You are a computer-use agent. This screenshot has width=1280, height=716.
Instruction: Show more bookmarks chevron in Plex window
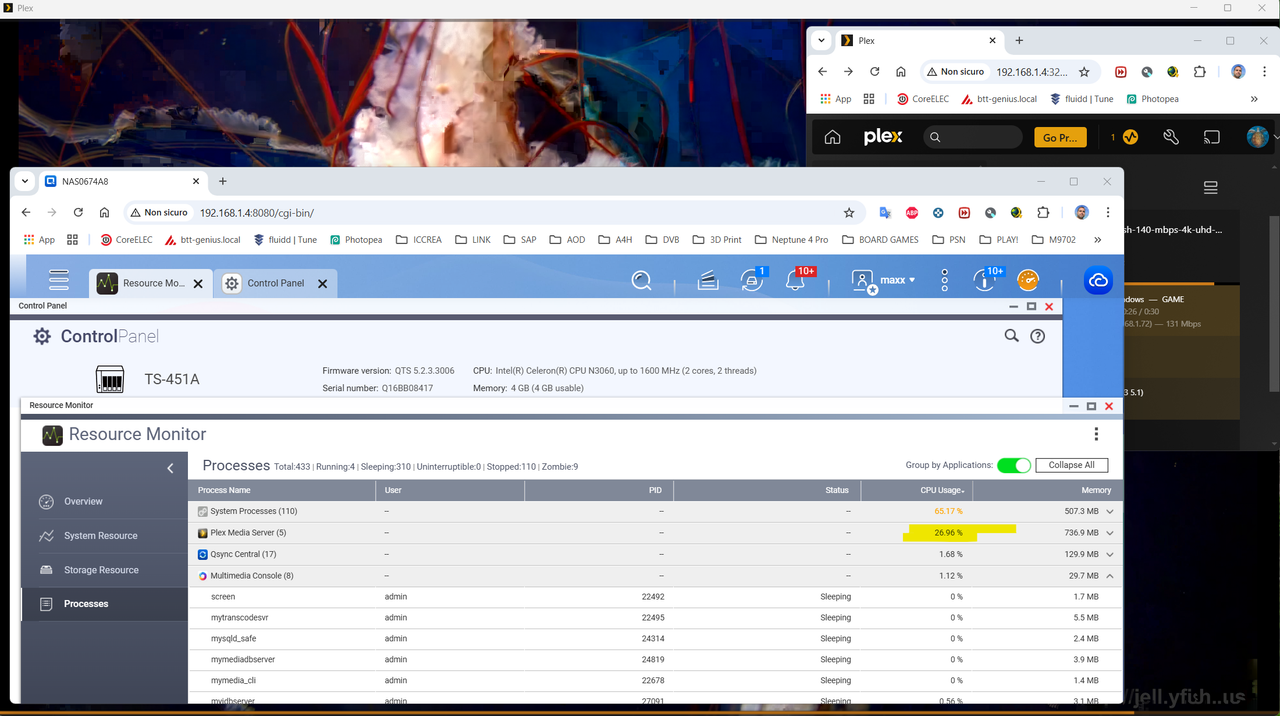[x=1254, y=99]
